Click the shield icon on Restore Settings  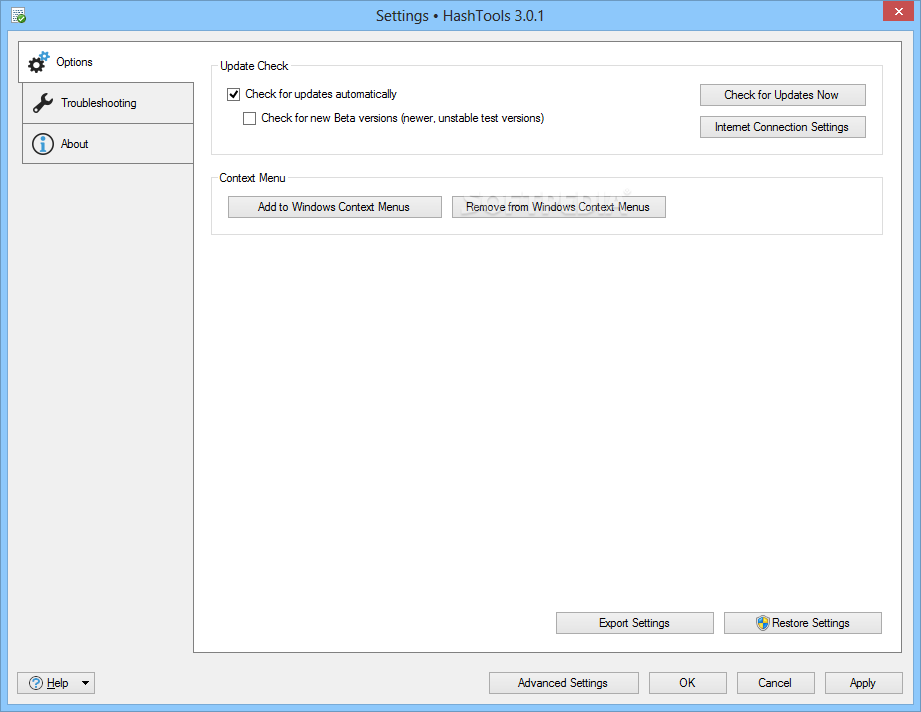click(762, 623)
